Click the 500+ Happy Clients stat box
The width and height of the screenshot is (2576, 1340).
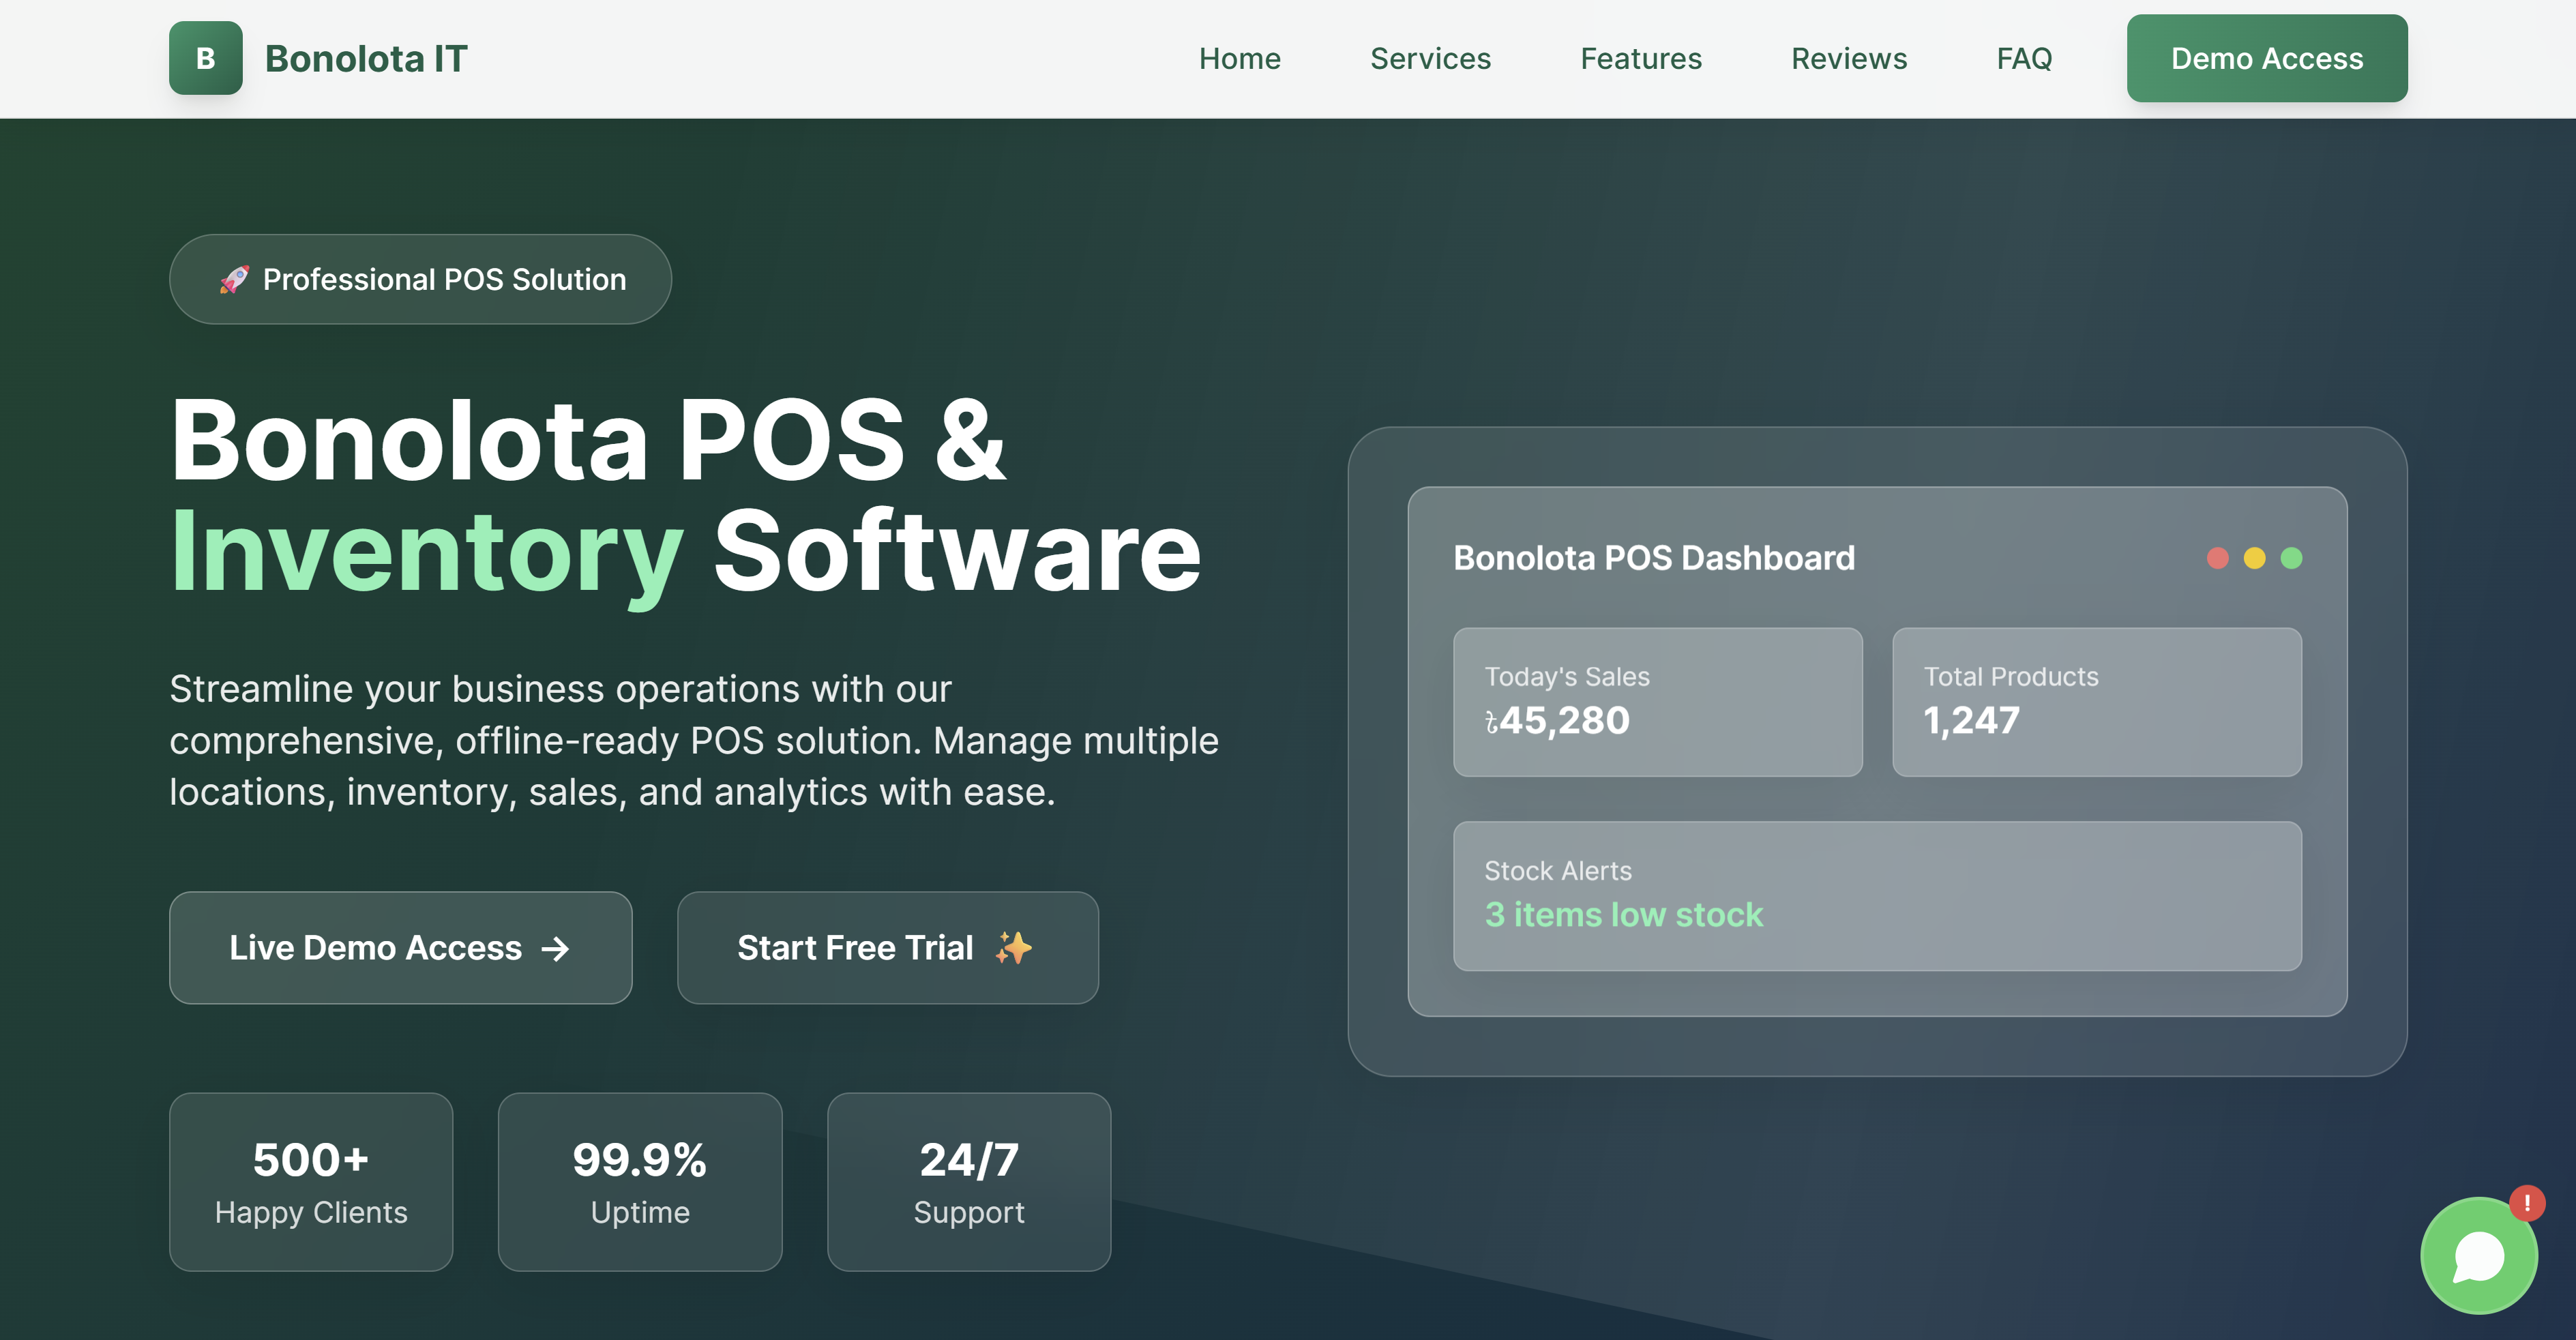311,1181
